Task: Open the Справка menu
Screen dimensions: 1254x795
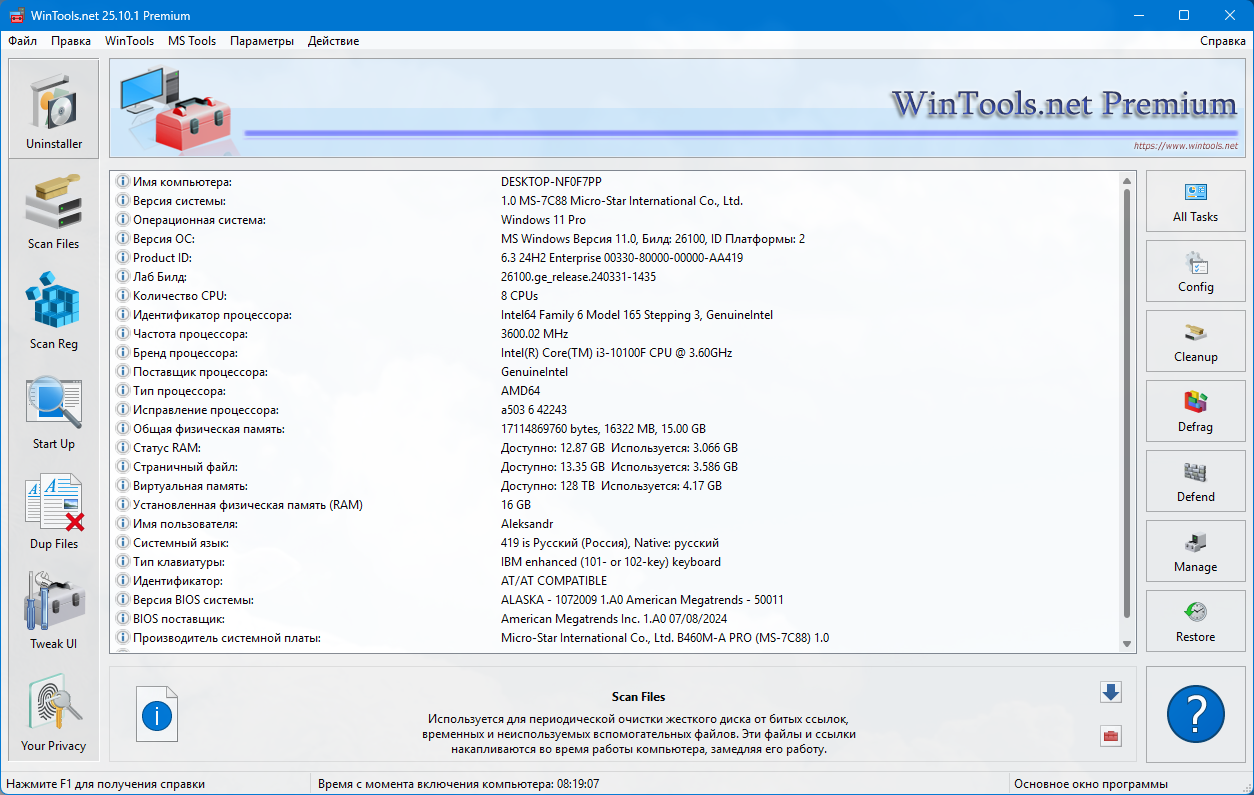Action: [1222, 41]
